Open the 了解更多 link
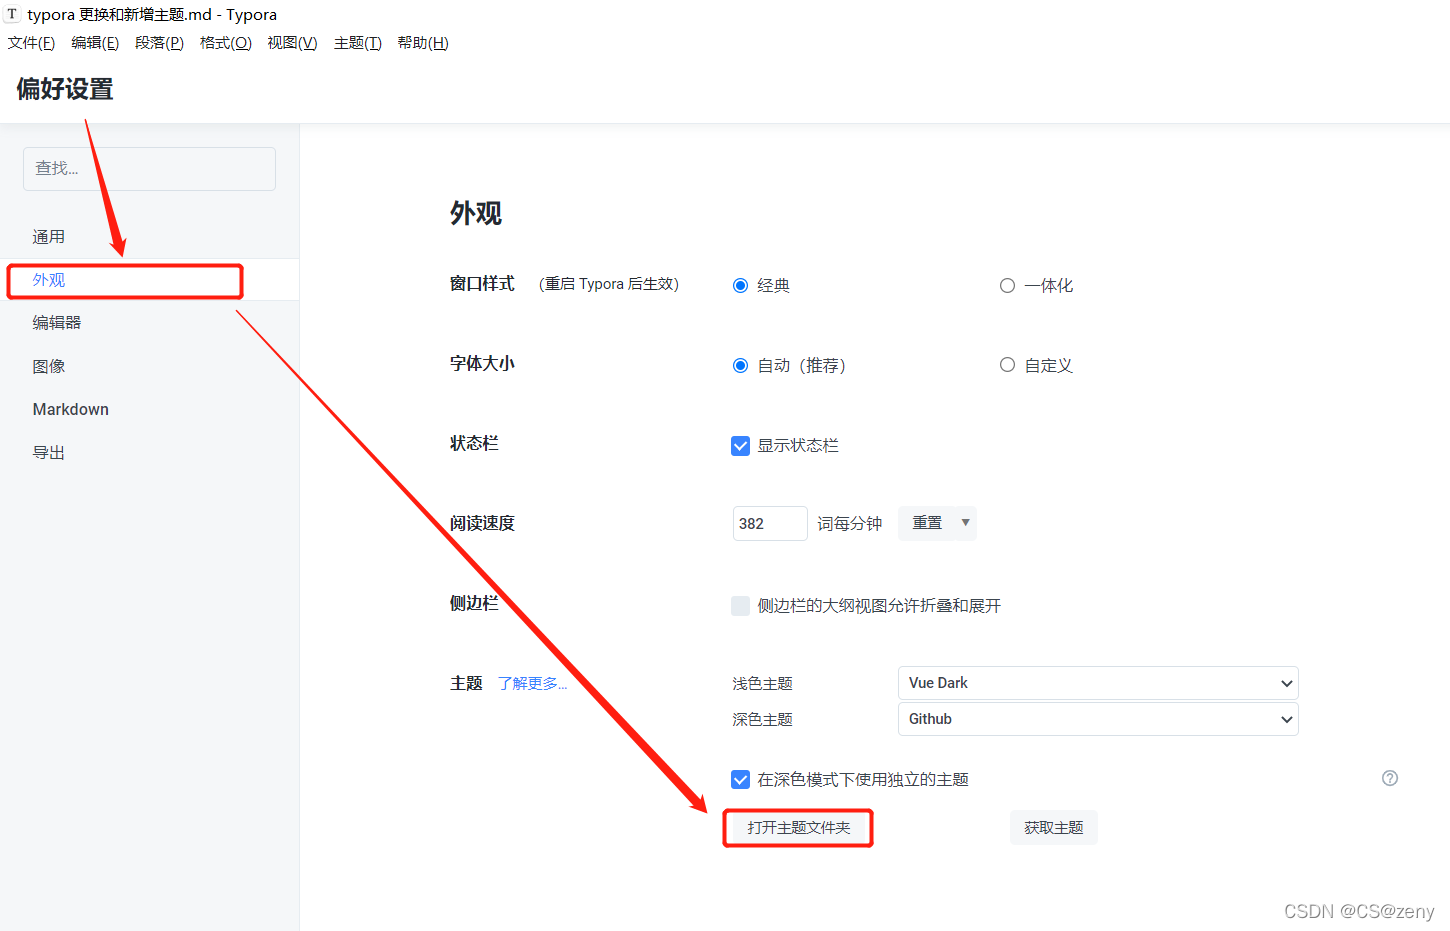 click(532, 682)
